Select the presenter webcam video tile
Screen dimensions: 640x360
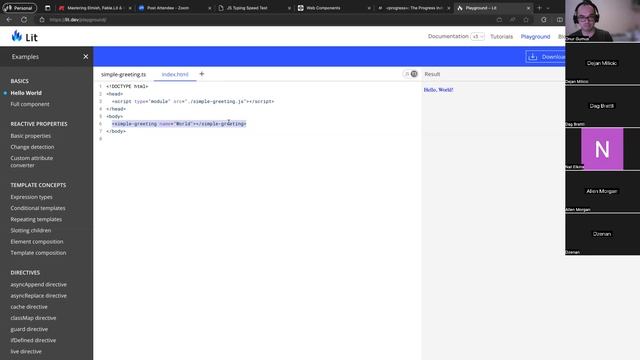(x=602, y=20)
